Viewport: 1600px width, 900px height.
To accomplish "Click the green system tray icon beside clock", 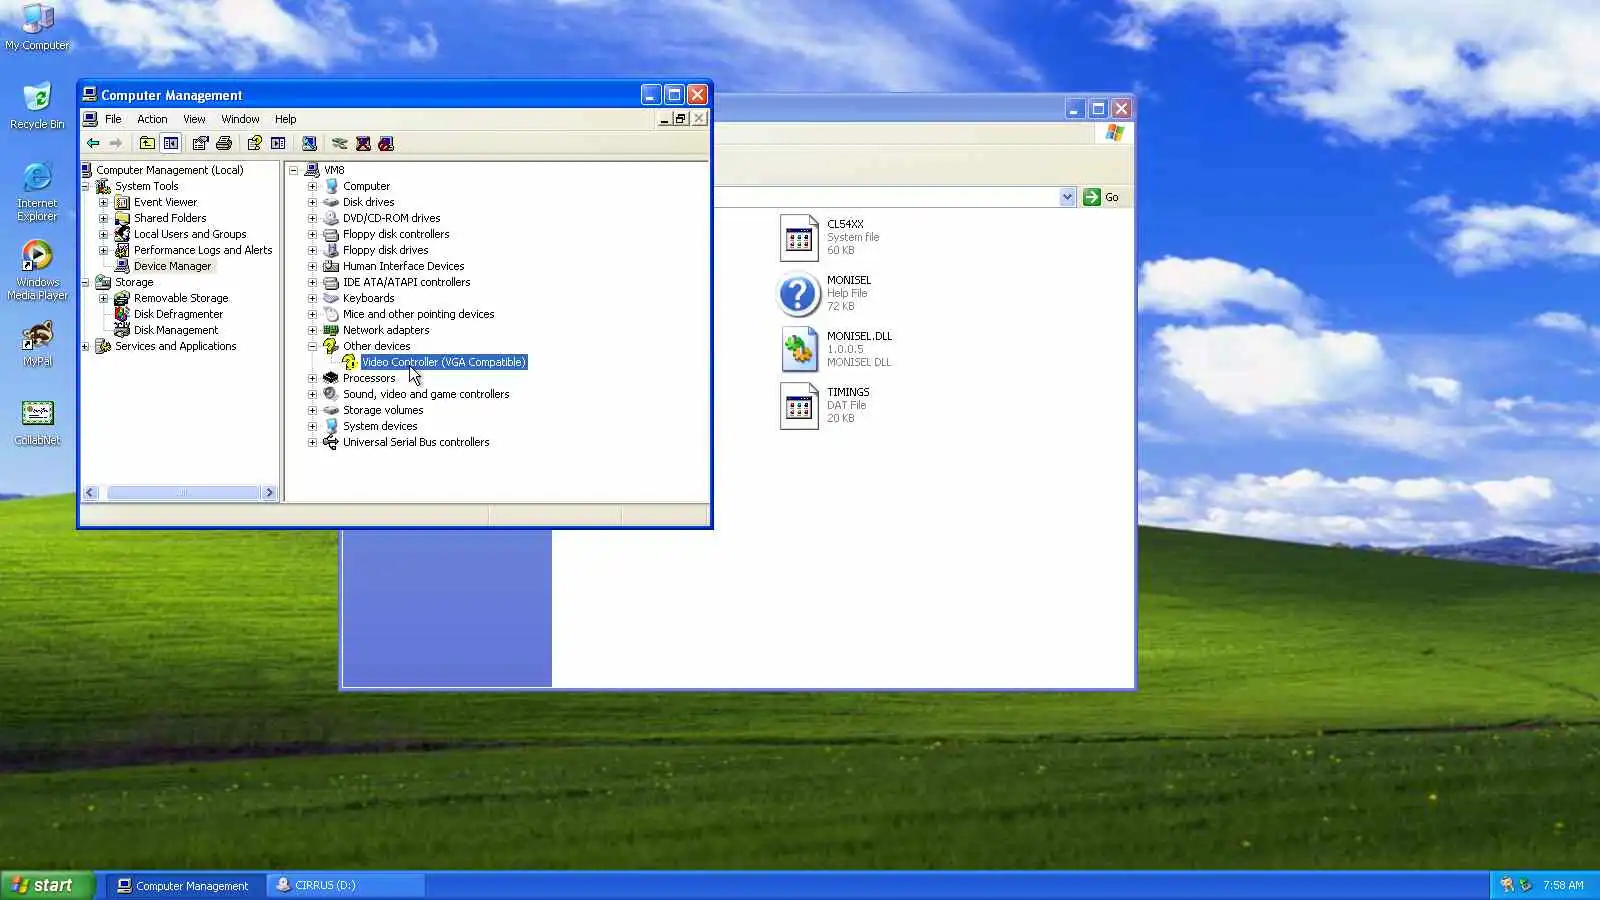I will [x=1525, y=885].
